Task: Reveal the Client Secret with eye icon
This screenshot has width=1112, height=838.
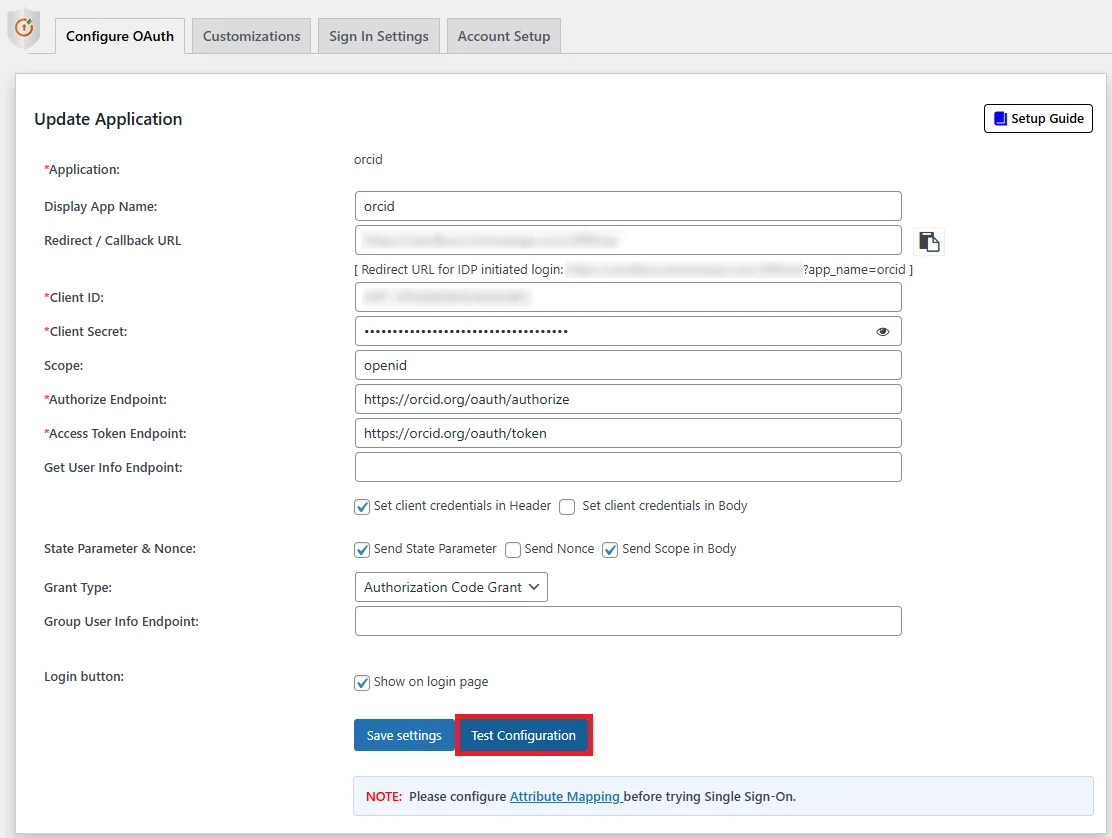Action: click(x=882, y=331)
